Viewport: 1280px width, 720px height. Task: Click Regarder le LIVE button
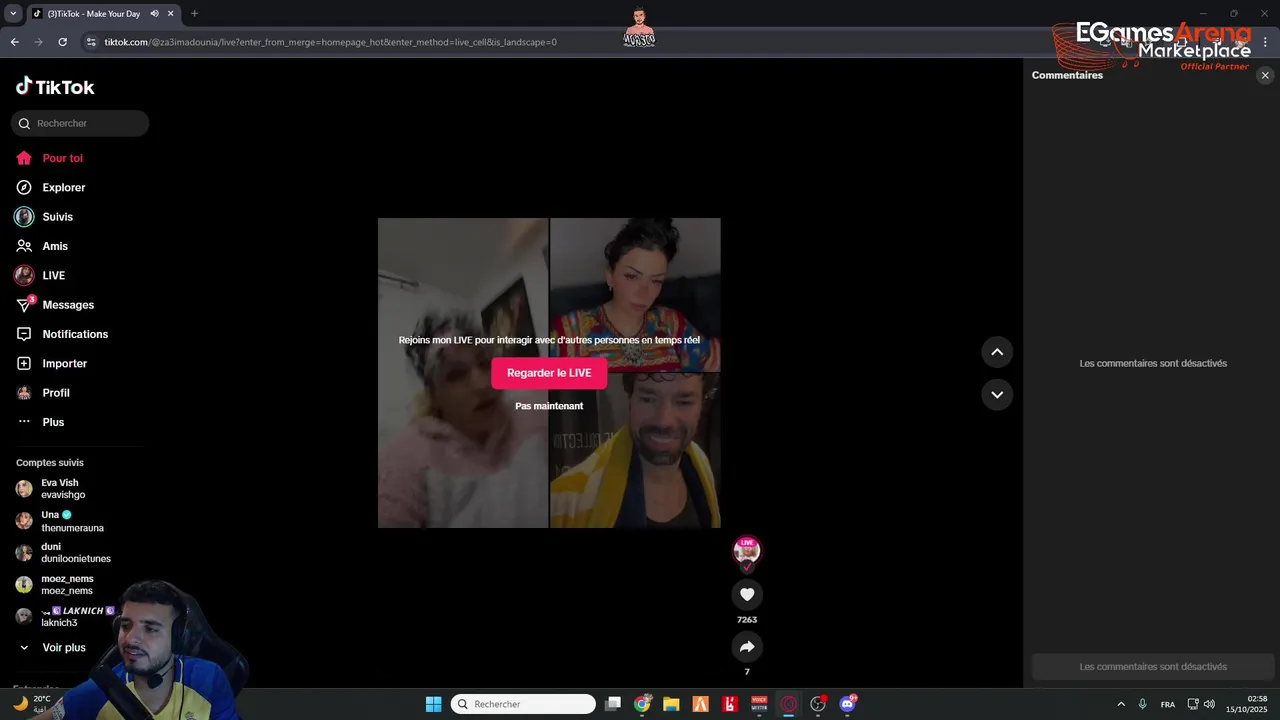[x=549, y=373]
